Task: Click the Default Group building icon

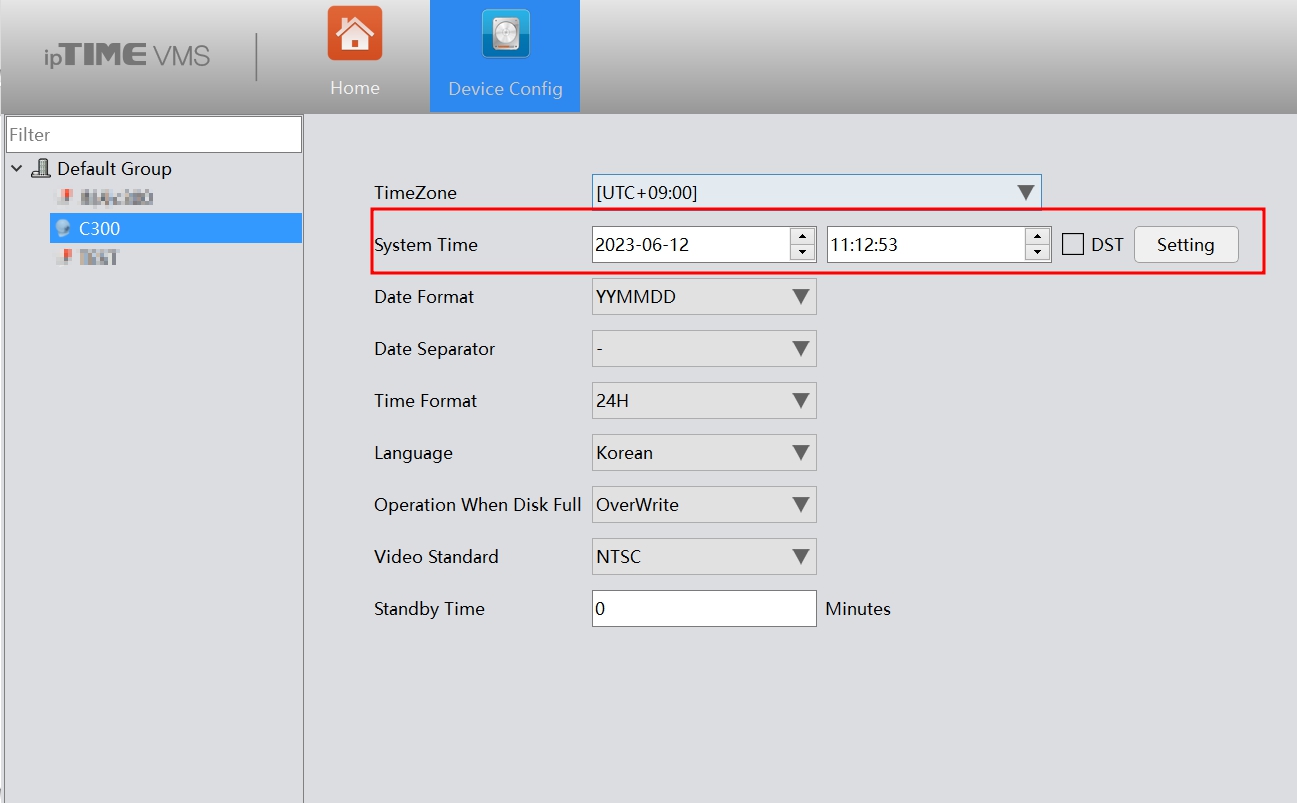Action: point(41,168)
